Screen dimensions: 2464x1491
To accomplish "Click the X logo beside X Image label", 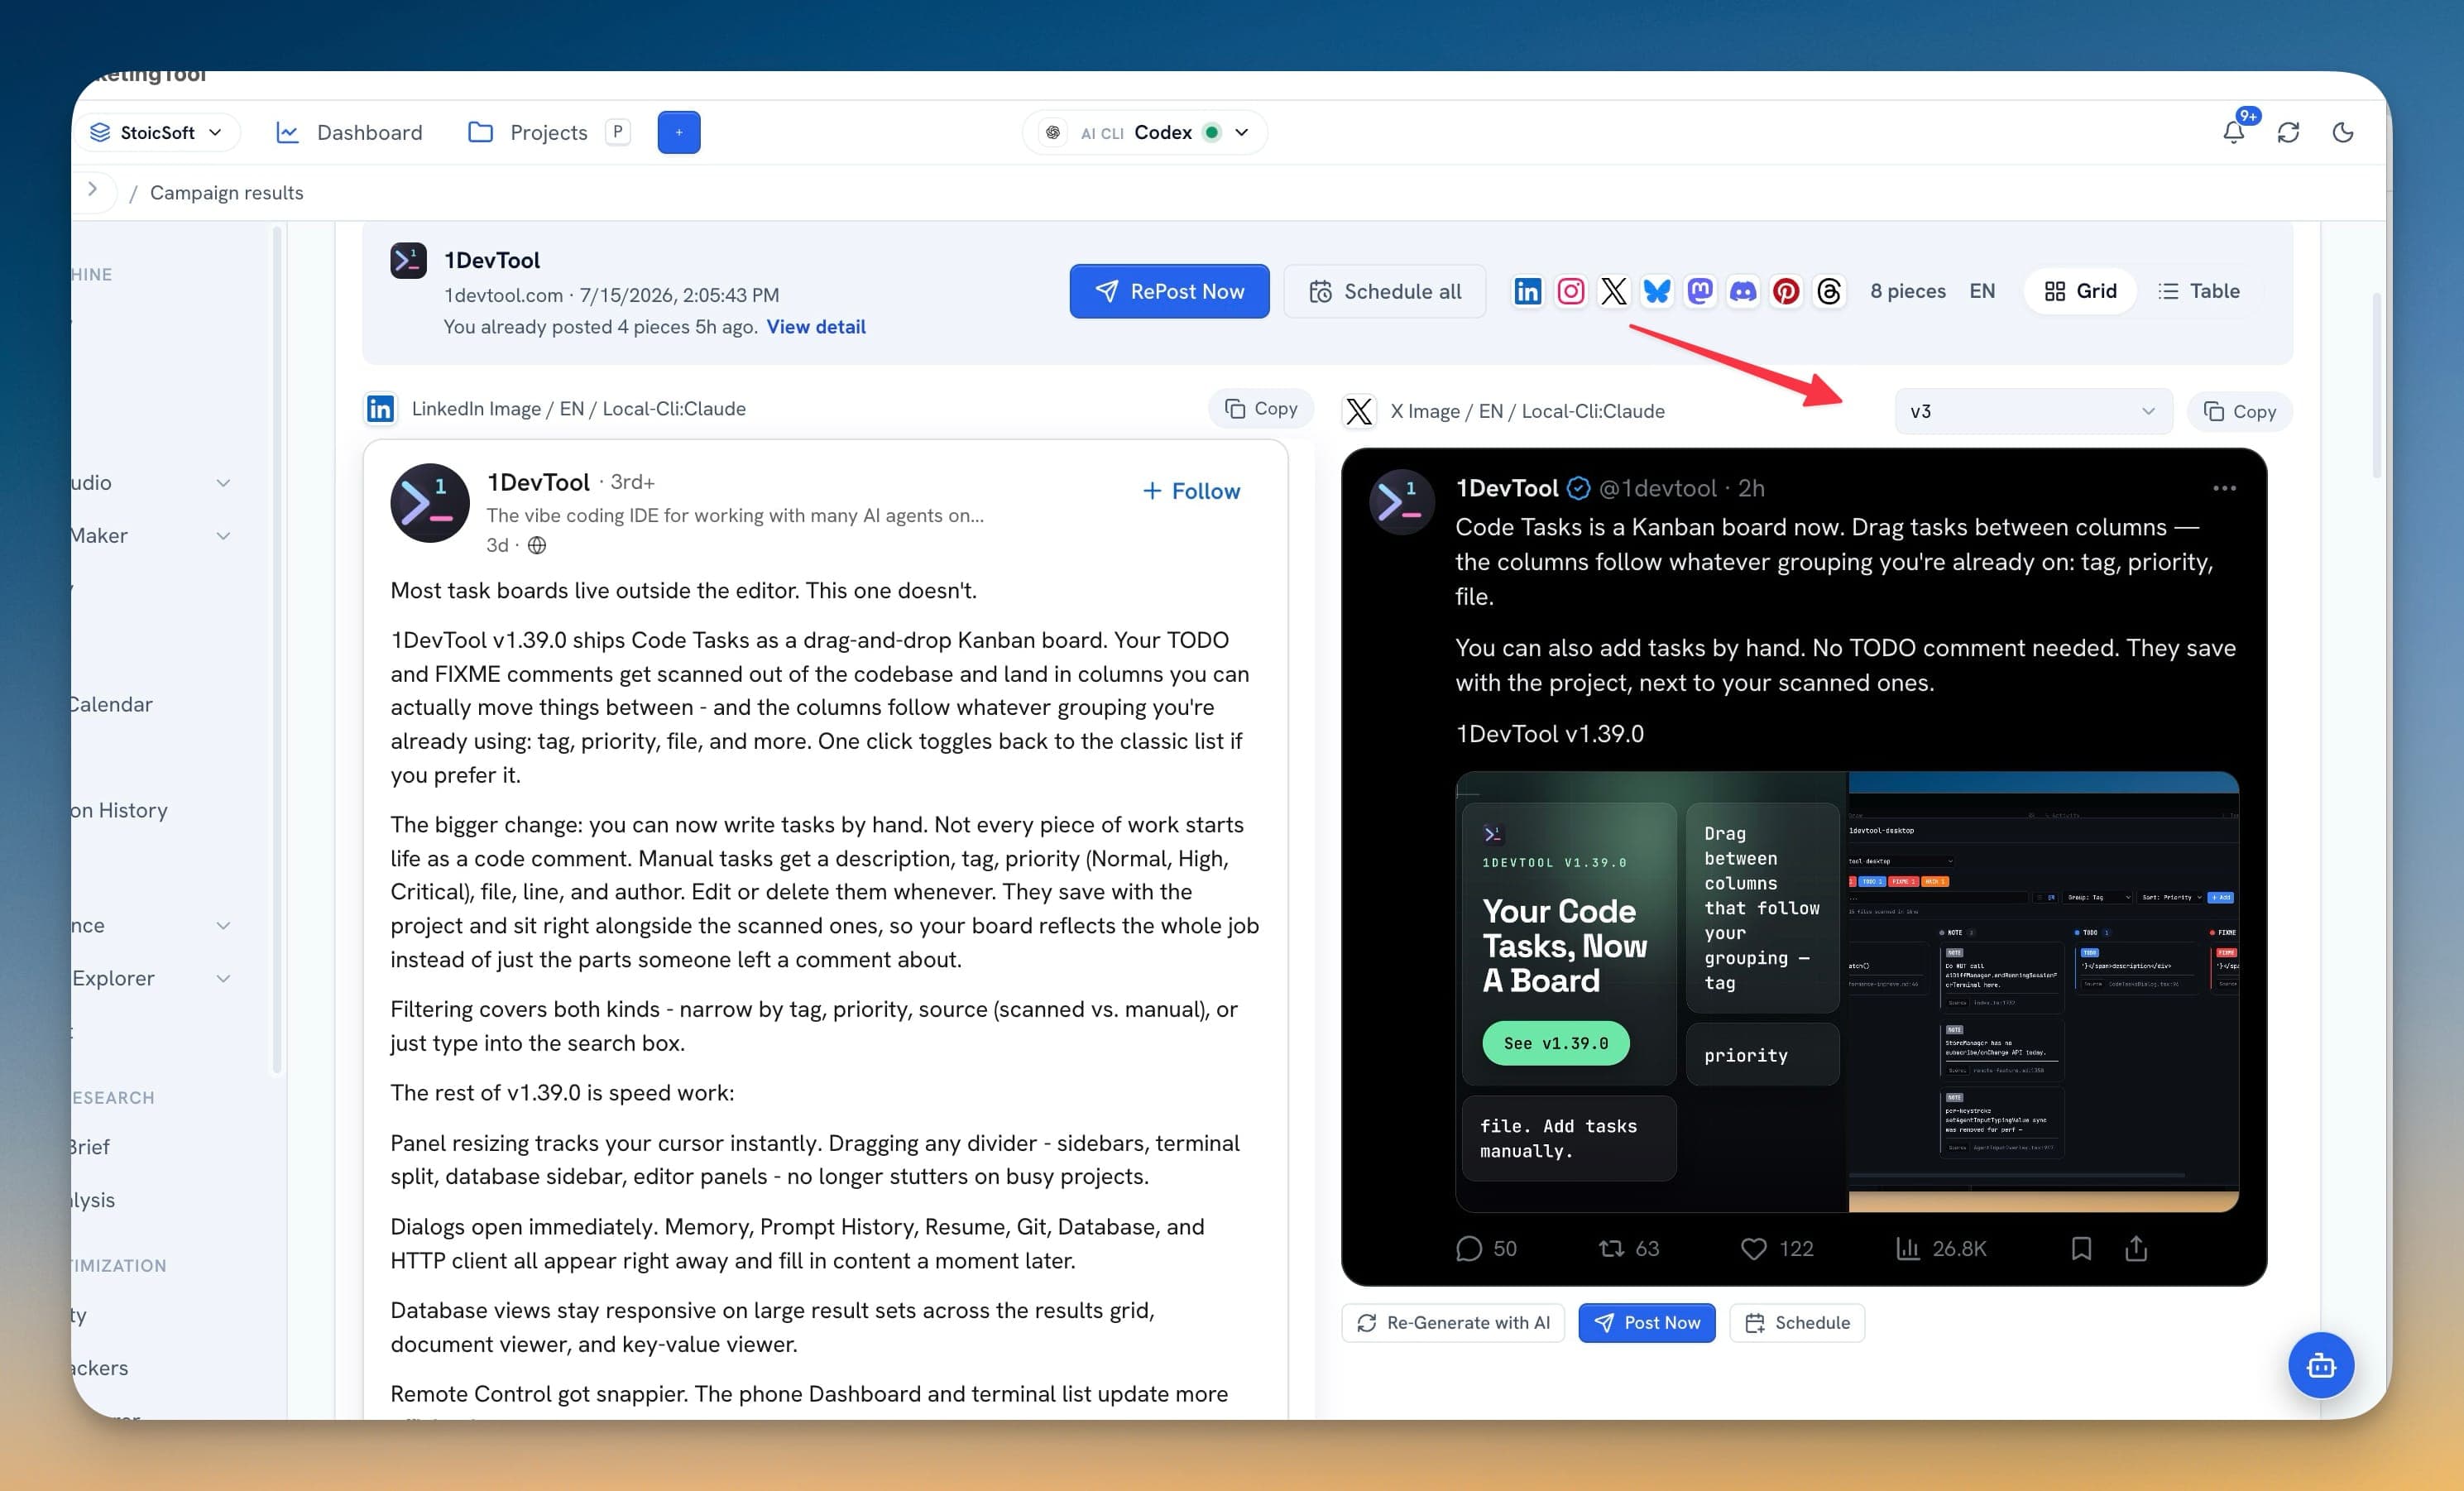I will tap(1359, 411).
